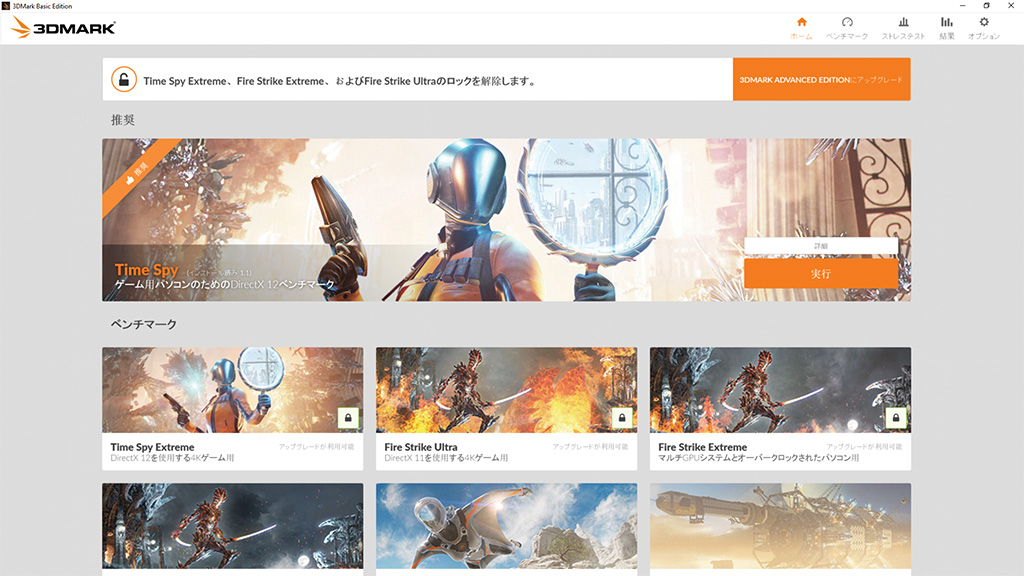
Task: Restore down the 3DMark window
Action: (x=986, y=5)
